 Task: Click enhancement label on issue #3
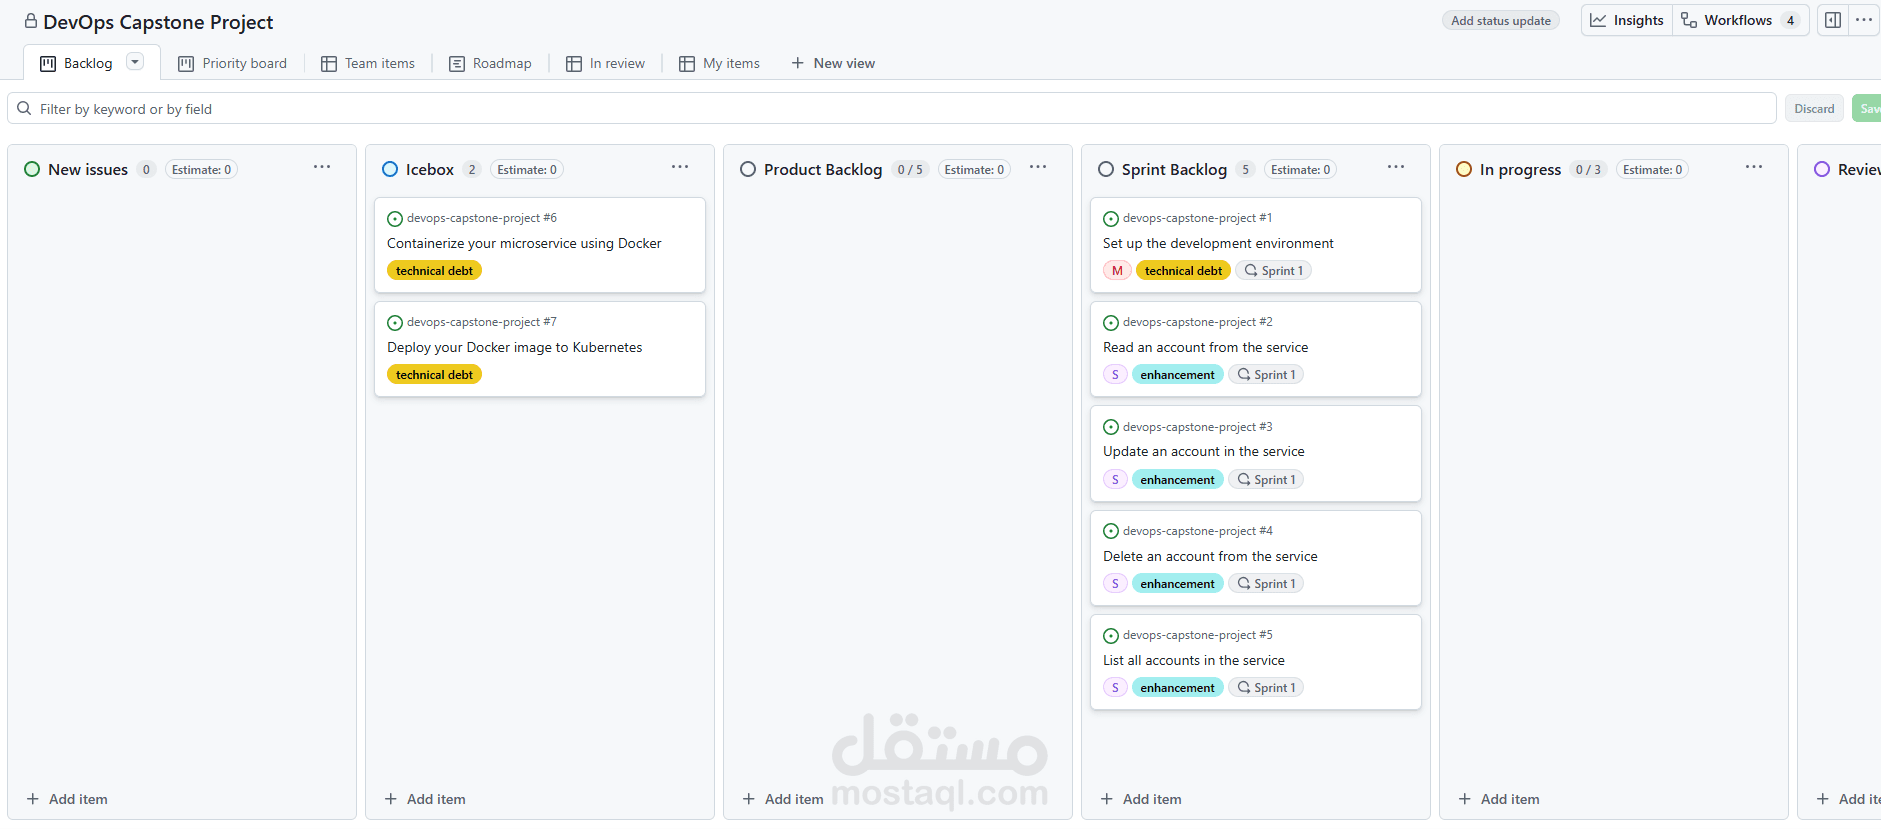[1177, 479]
